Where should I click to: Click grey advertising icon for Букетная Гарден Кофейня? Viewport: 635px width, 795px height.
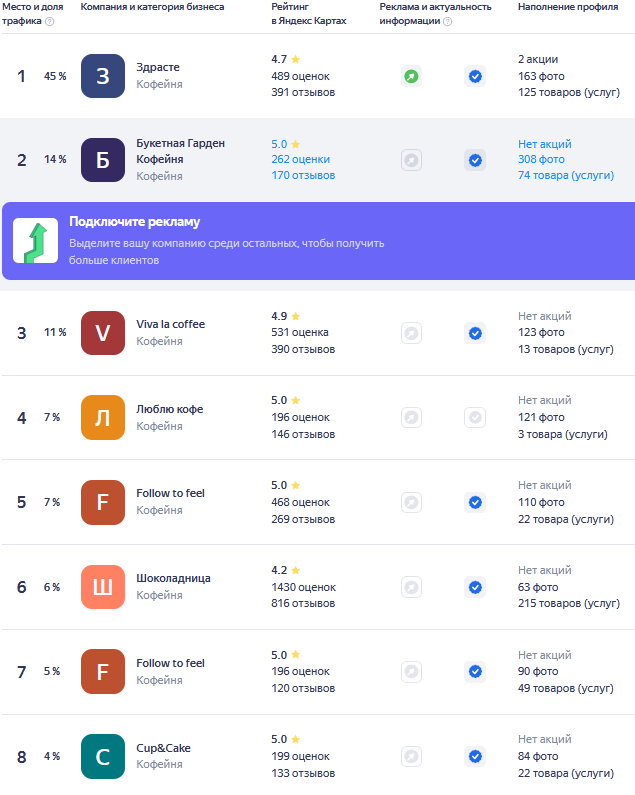(x=411, y=160)
